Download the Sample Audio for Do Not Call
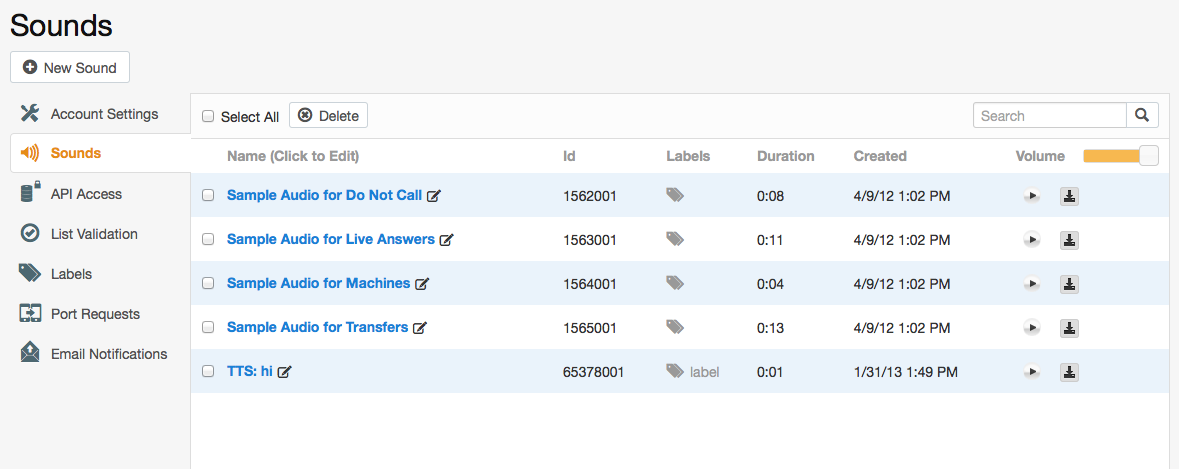 point(1069,196)
